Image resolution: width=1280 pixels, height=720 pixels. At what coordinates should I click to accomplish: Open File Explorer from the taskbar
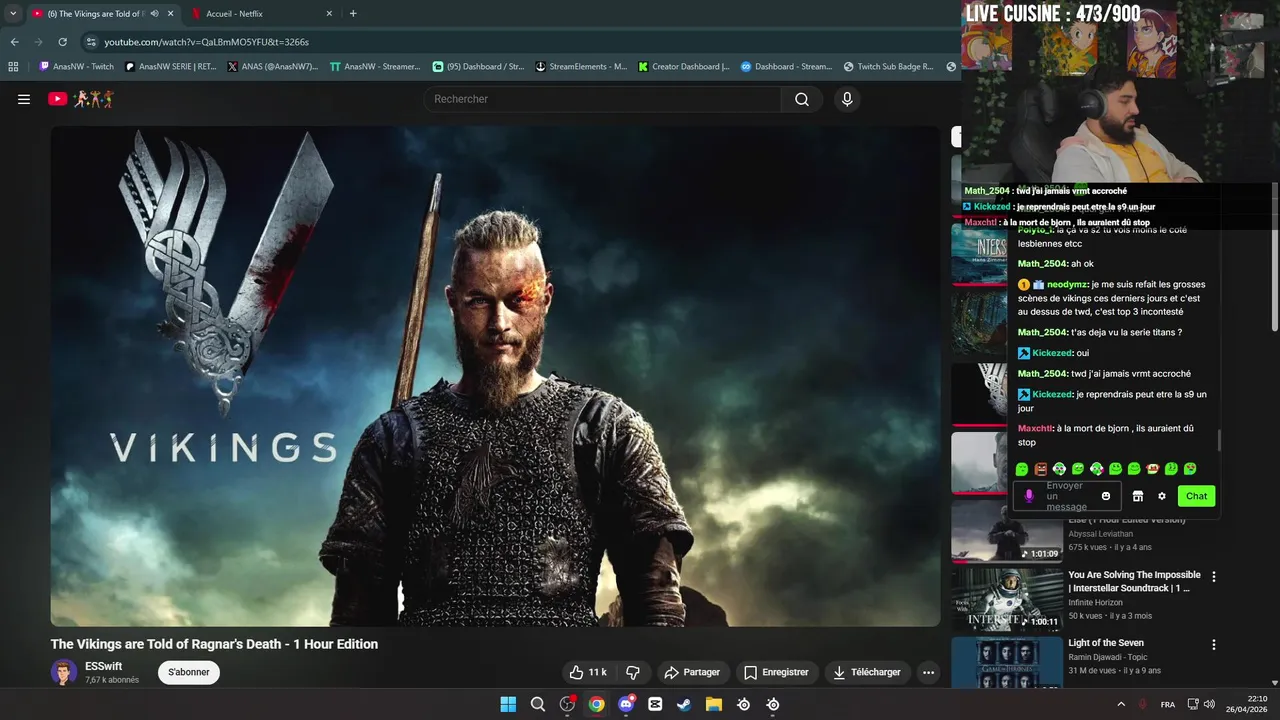click(714, 704)
